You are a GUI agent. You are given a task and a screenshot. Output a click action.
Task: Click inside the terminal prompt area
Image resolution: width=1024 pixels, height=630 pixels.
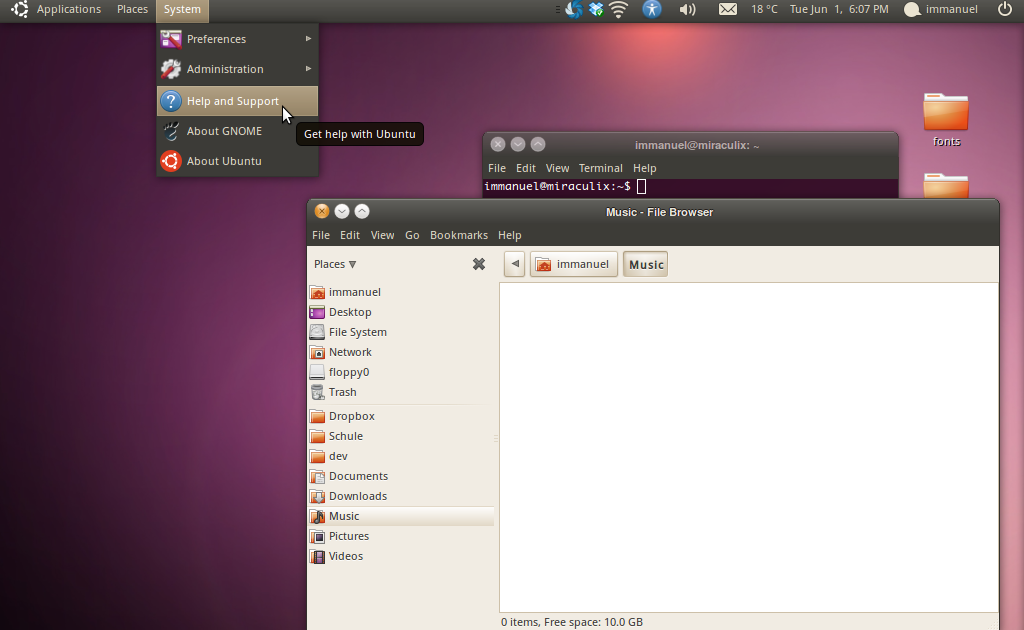click(640, 186)
